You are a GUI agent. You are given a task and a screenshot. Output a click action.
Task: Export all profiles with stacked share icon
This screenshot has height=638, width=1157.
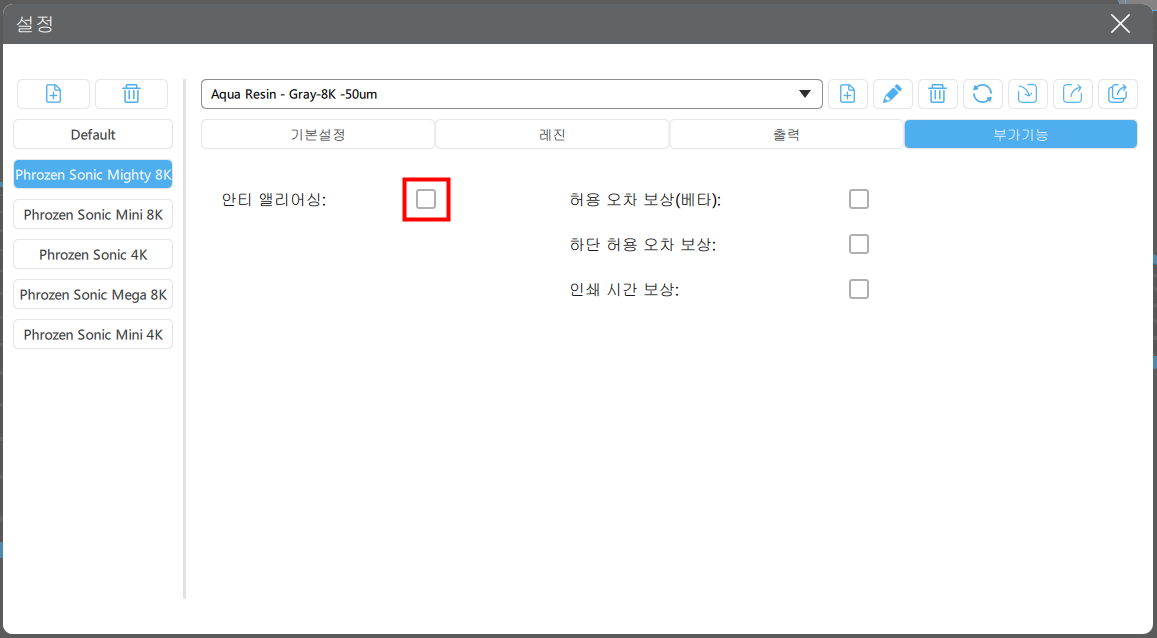(x=1117, y=94)
